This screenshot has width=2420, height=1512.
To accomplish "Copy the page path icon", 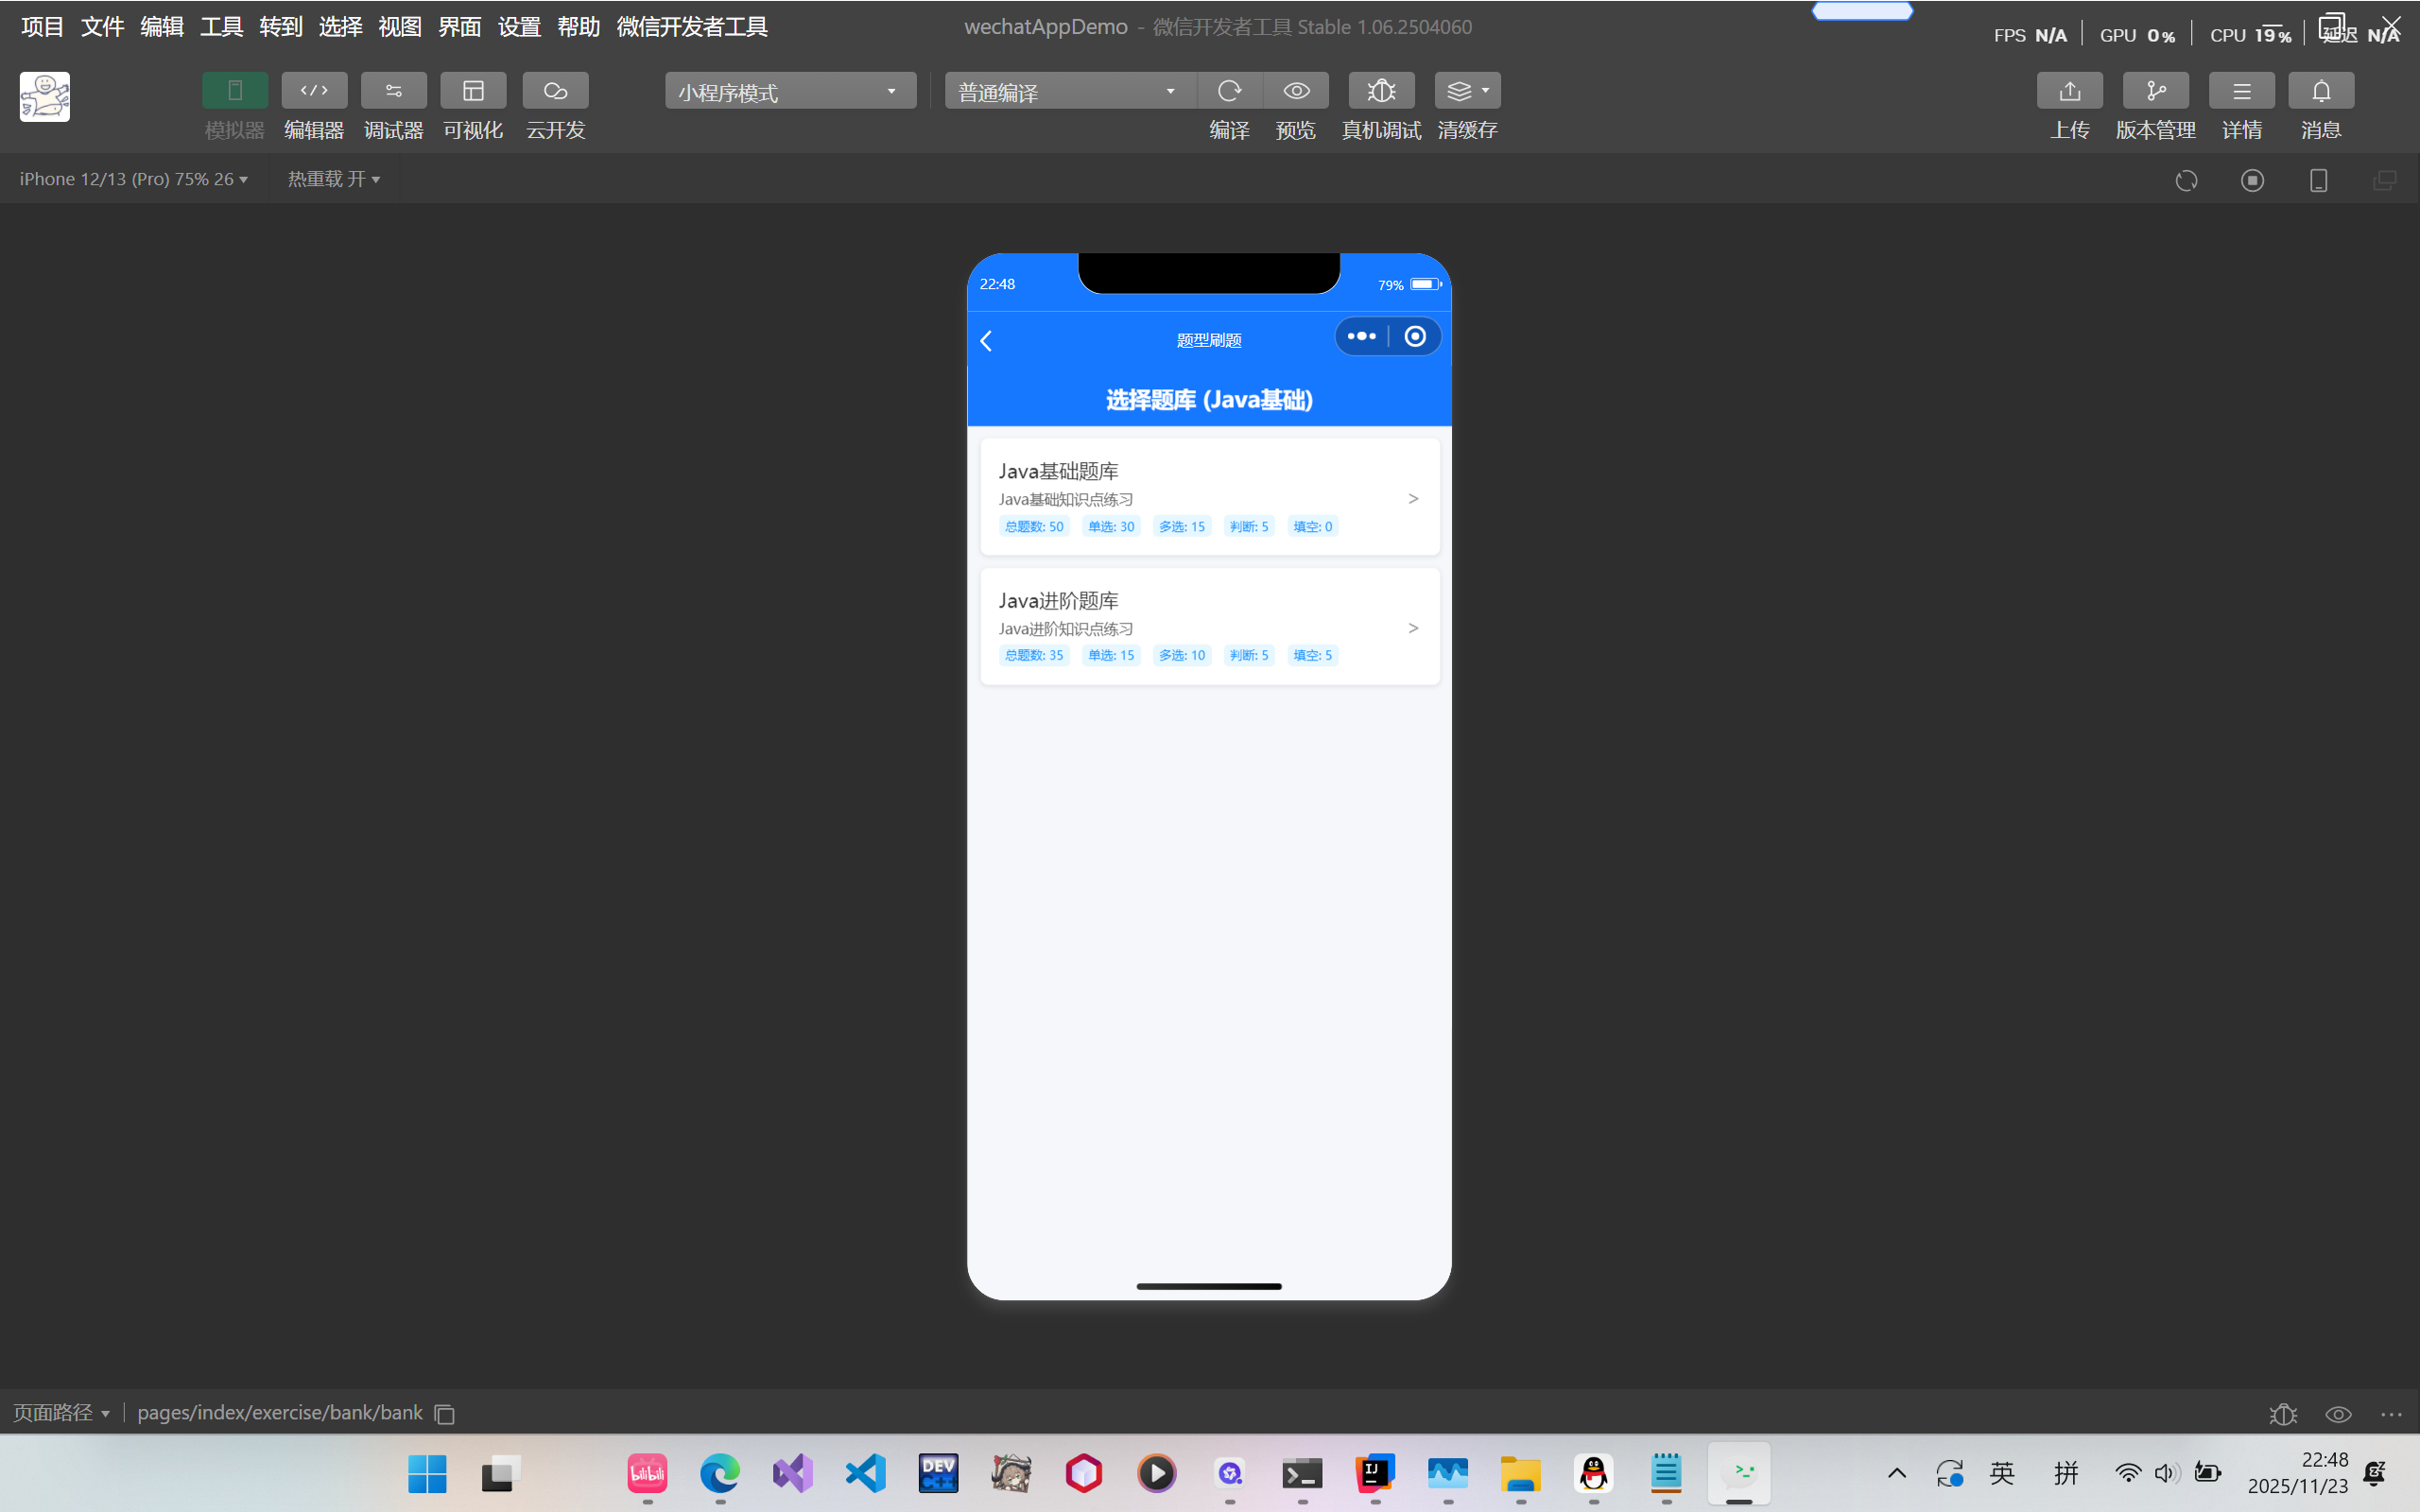I will point(445,1414).
